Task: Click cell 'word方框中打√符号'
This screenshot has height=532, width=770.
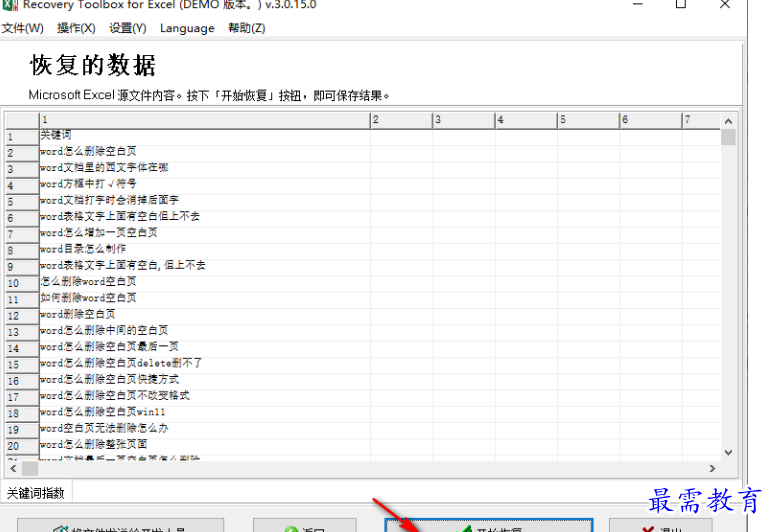Action: 204,184
